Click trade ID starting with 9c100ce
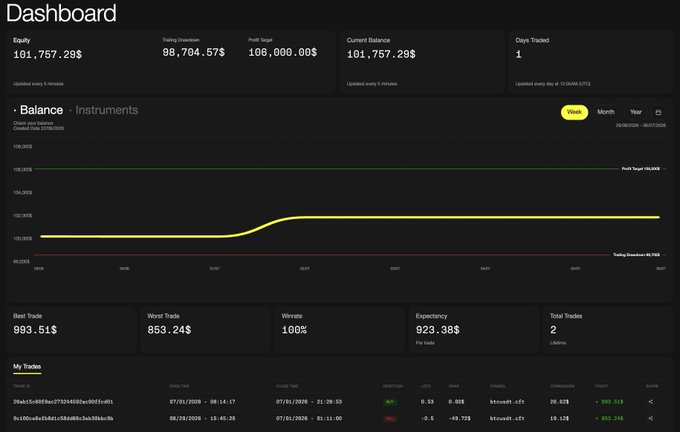Screen dimensions: 680x432 point(63,419)
